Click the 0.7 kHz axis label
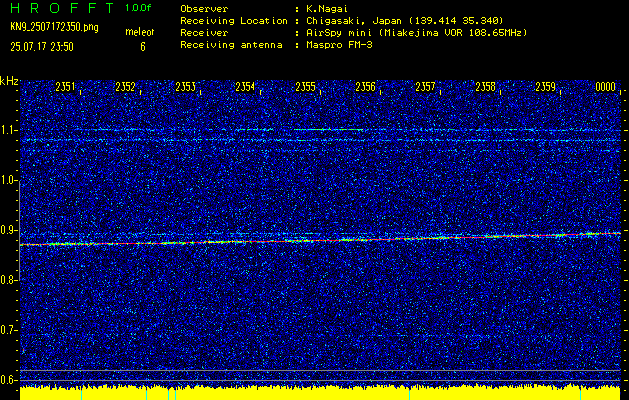The width and height of the screenshot is (629, 400). 9,330
